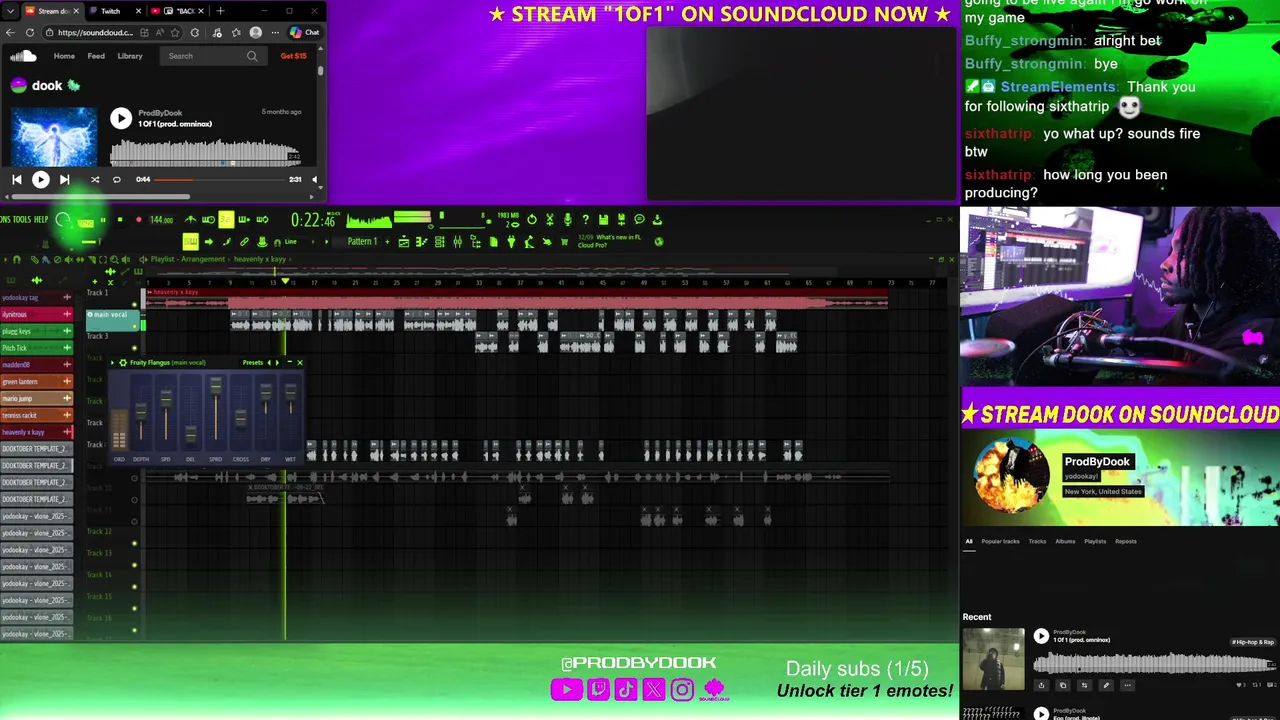Close the Fruity Flangus plugin window

299,362
